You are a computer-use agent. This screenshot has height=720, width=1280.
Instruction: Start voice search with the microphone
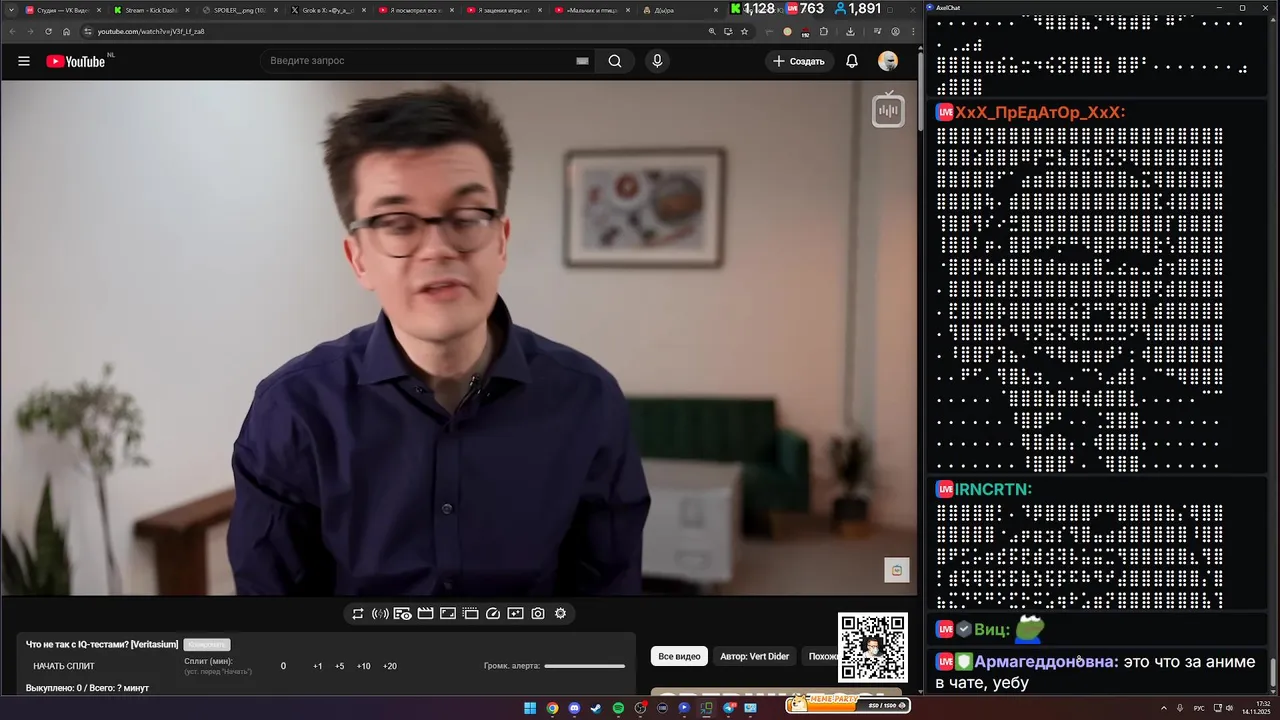tap(657, 61)
